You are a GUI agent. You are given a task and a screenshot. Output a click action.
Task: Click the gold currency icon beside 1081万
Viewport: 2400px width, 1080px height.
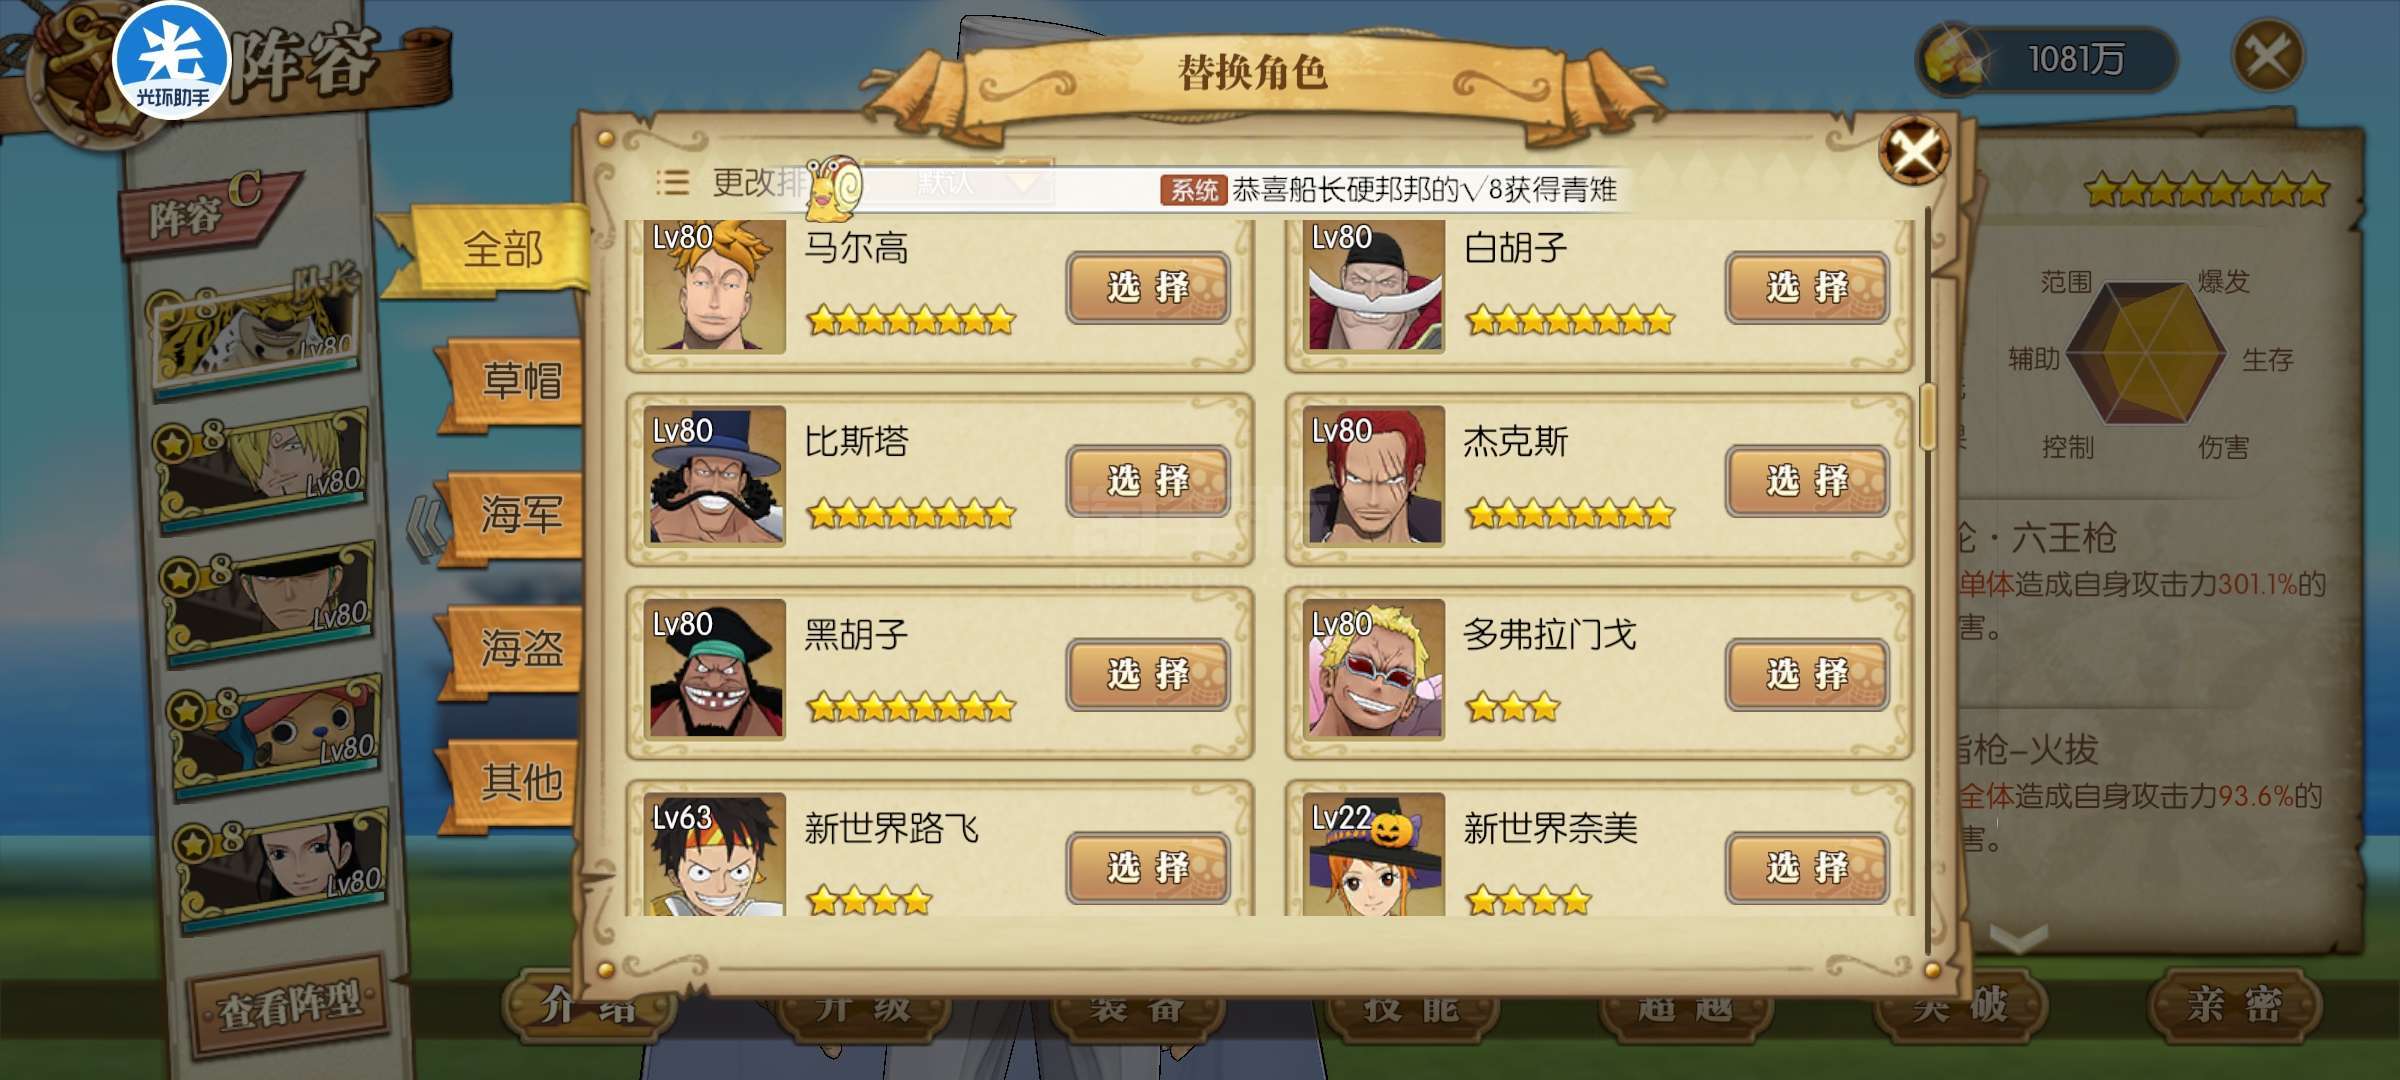point(1955,58)
